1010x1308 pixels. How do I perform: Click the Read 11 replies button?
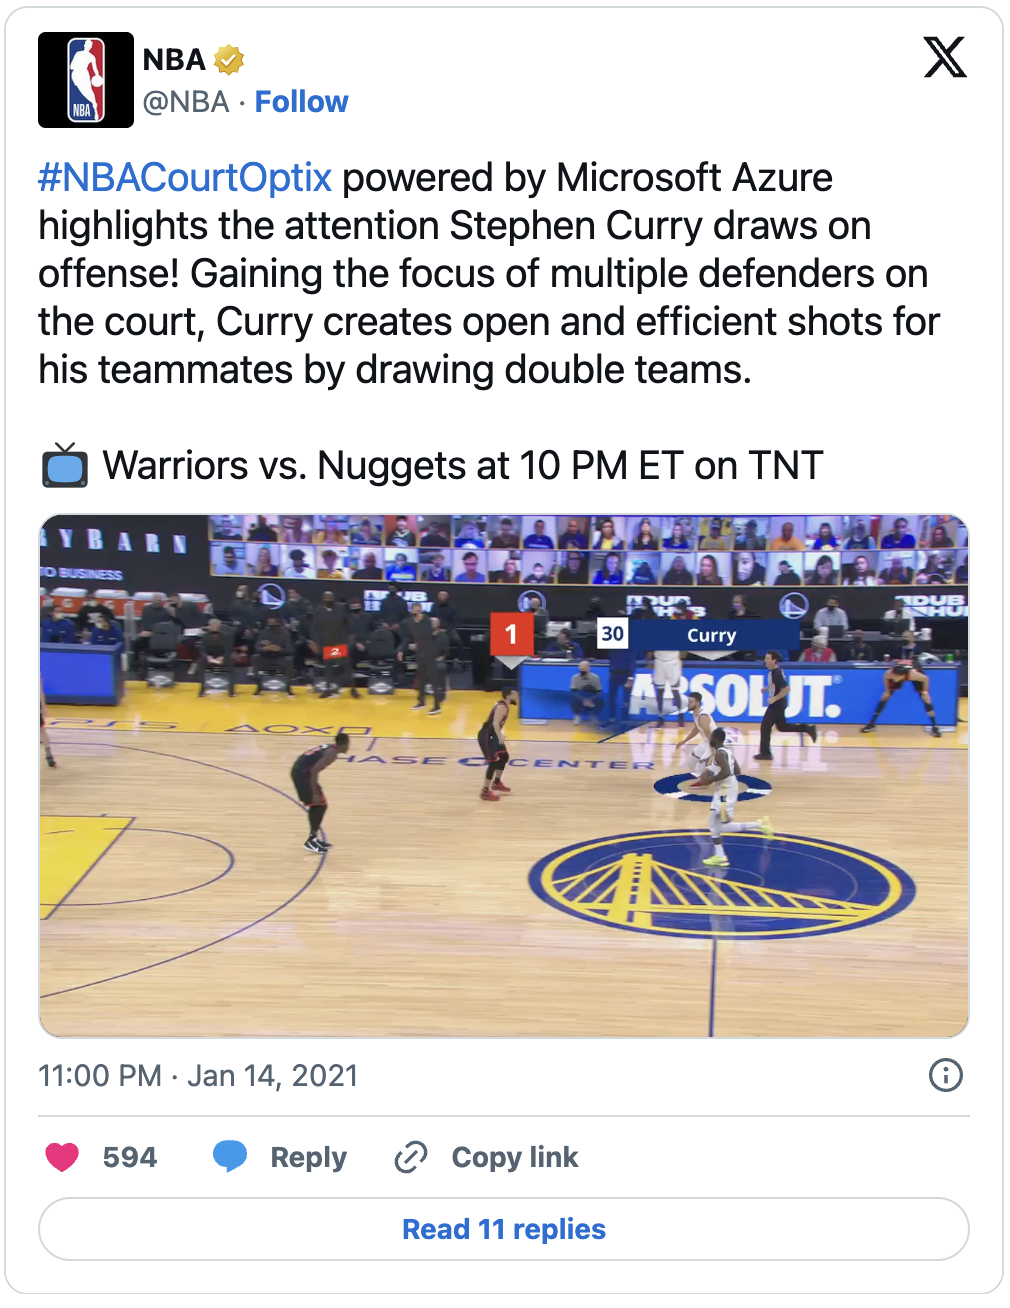[504, 1229]
